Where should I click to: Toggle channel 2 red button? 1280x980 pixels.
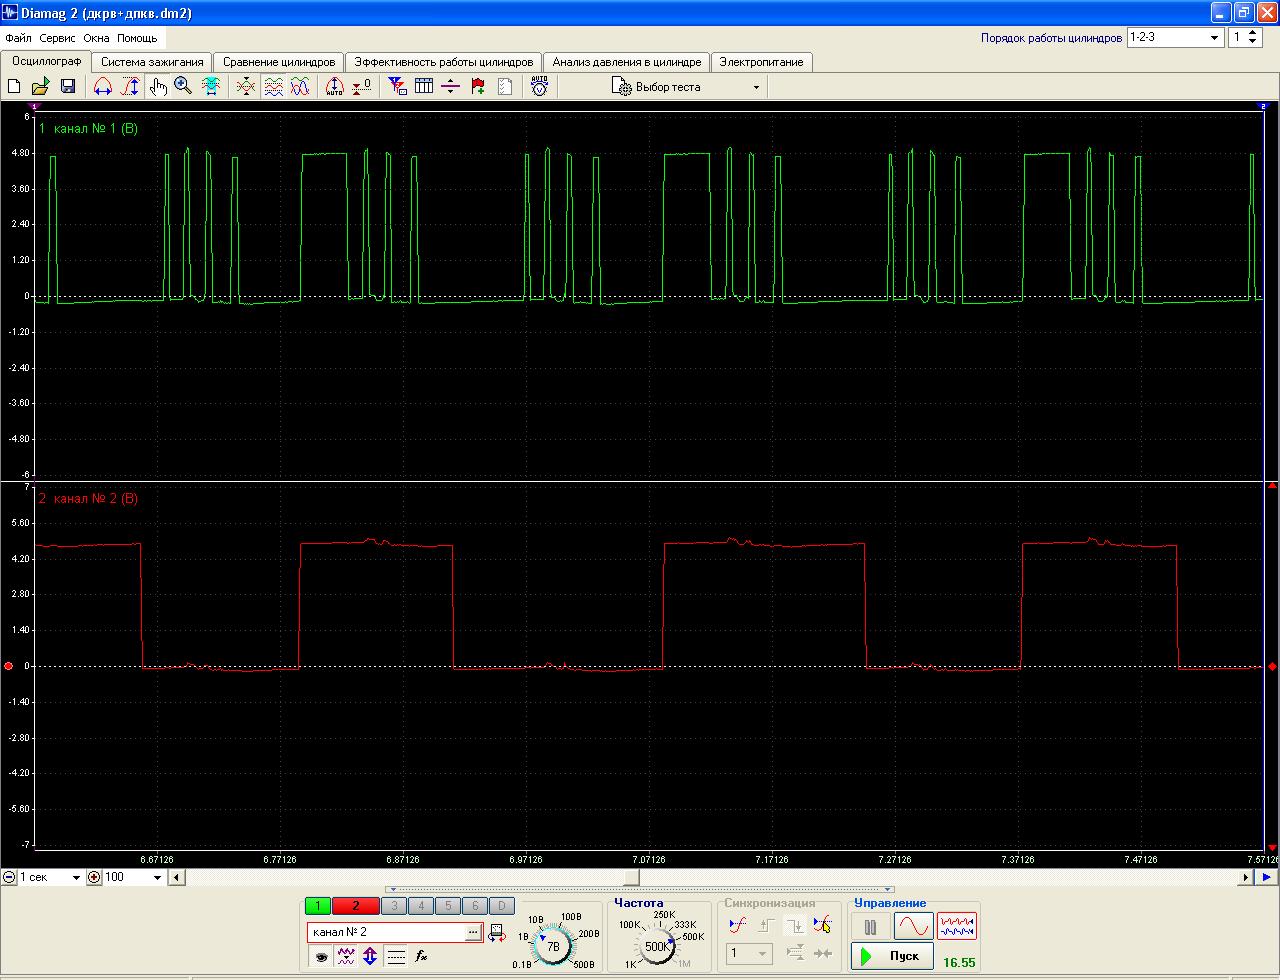tap(355, 906)
